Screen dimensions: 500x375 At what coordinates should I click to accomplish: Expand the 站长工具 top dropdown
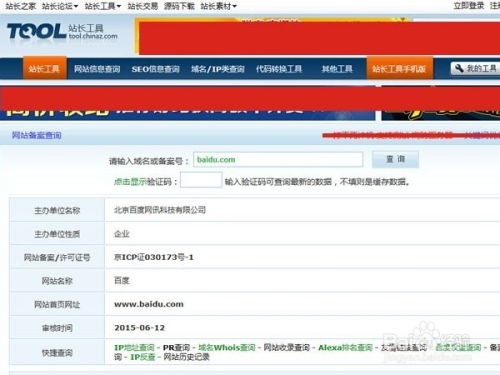point(103,6)
